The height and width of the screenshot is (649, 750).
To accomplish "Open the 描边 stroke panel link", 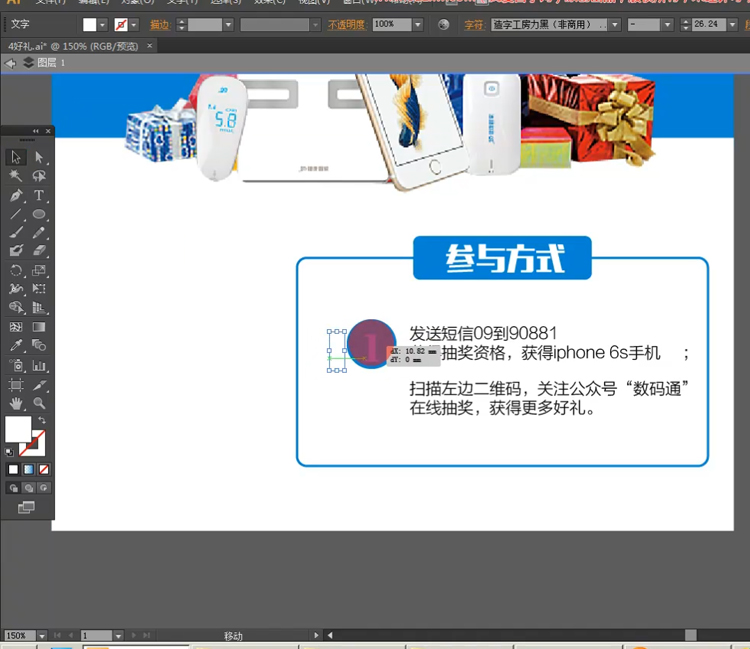I will coord(160,24).
